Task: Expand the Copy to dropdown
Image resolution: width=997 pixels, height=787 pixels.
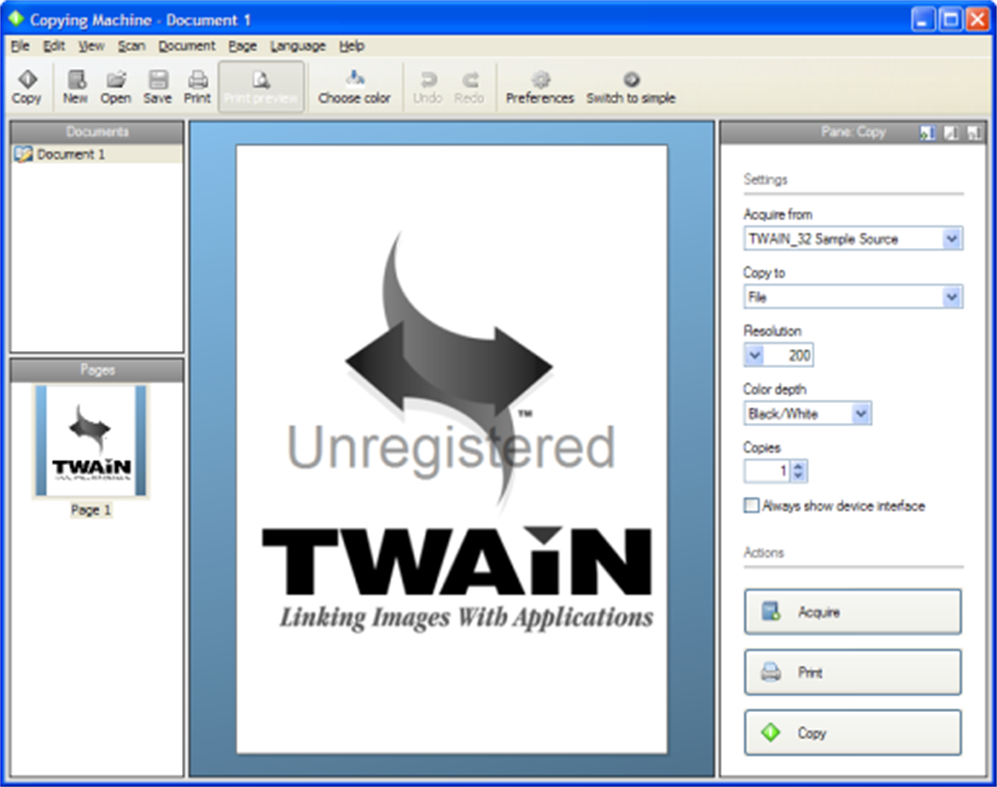Action: (951, 296)
